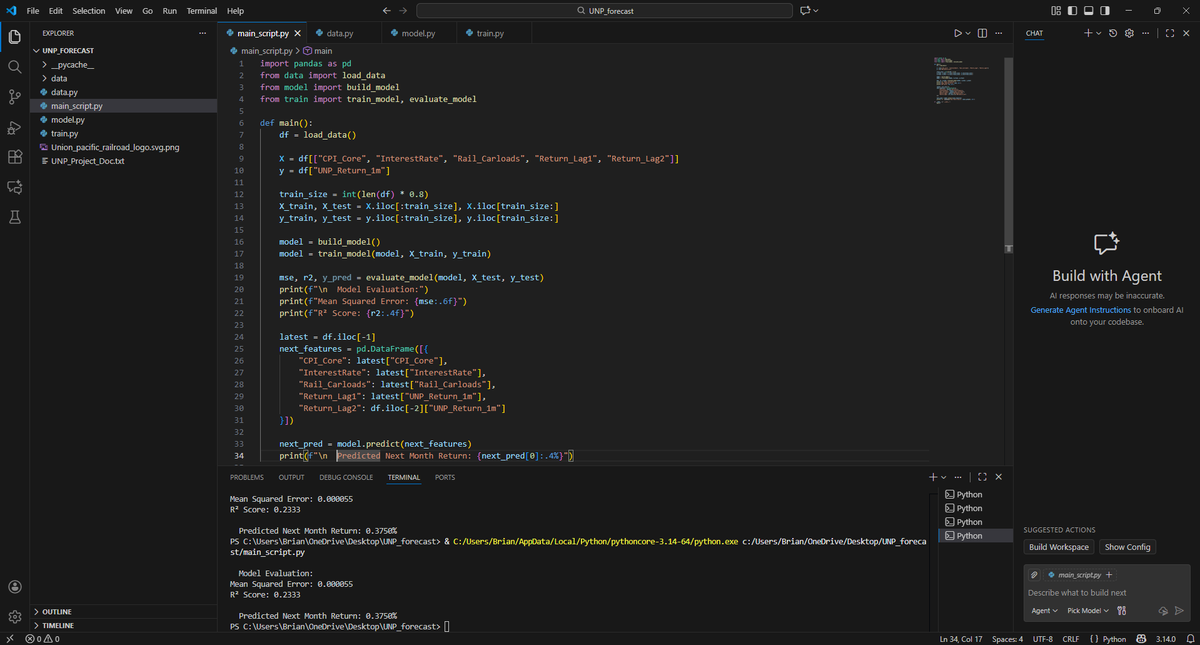
Task: Toggle the secondary side bar
Action: coord(1104,10)
